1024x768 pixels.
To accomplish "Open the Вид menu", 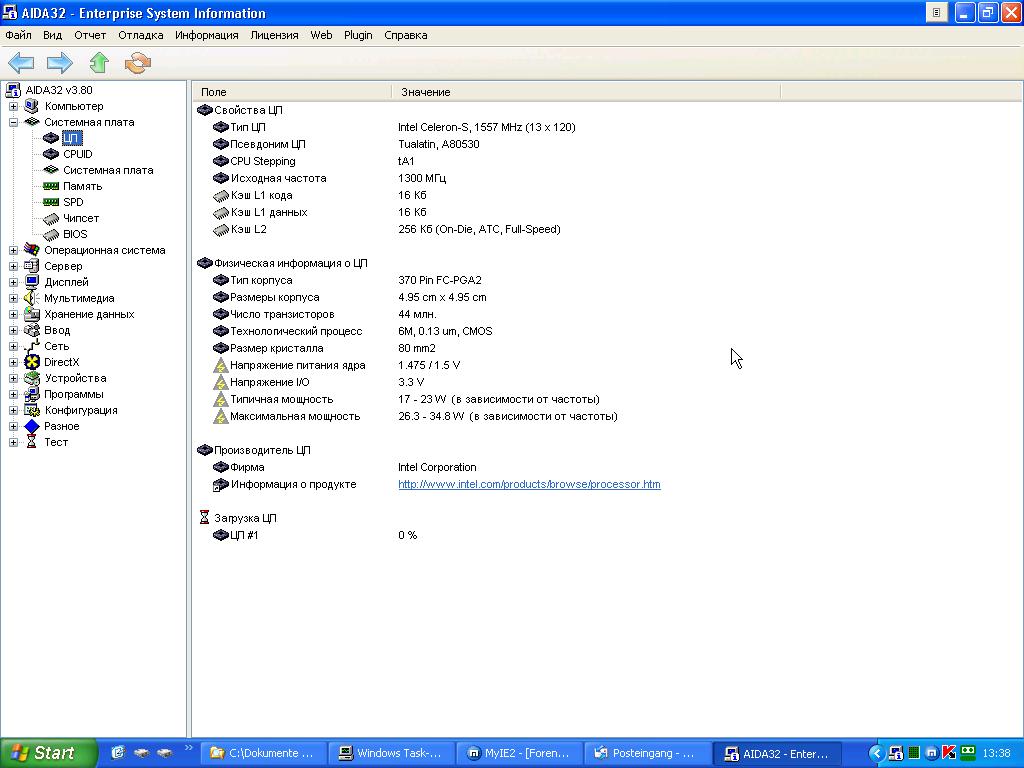I will coord(52,35).
